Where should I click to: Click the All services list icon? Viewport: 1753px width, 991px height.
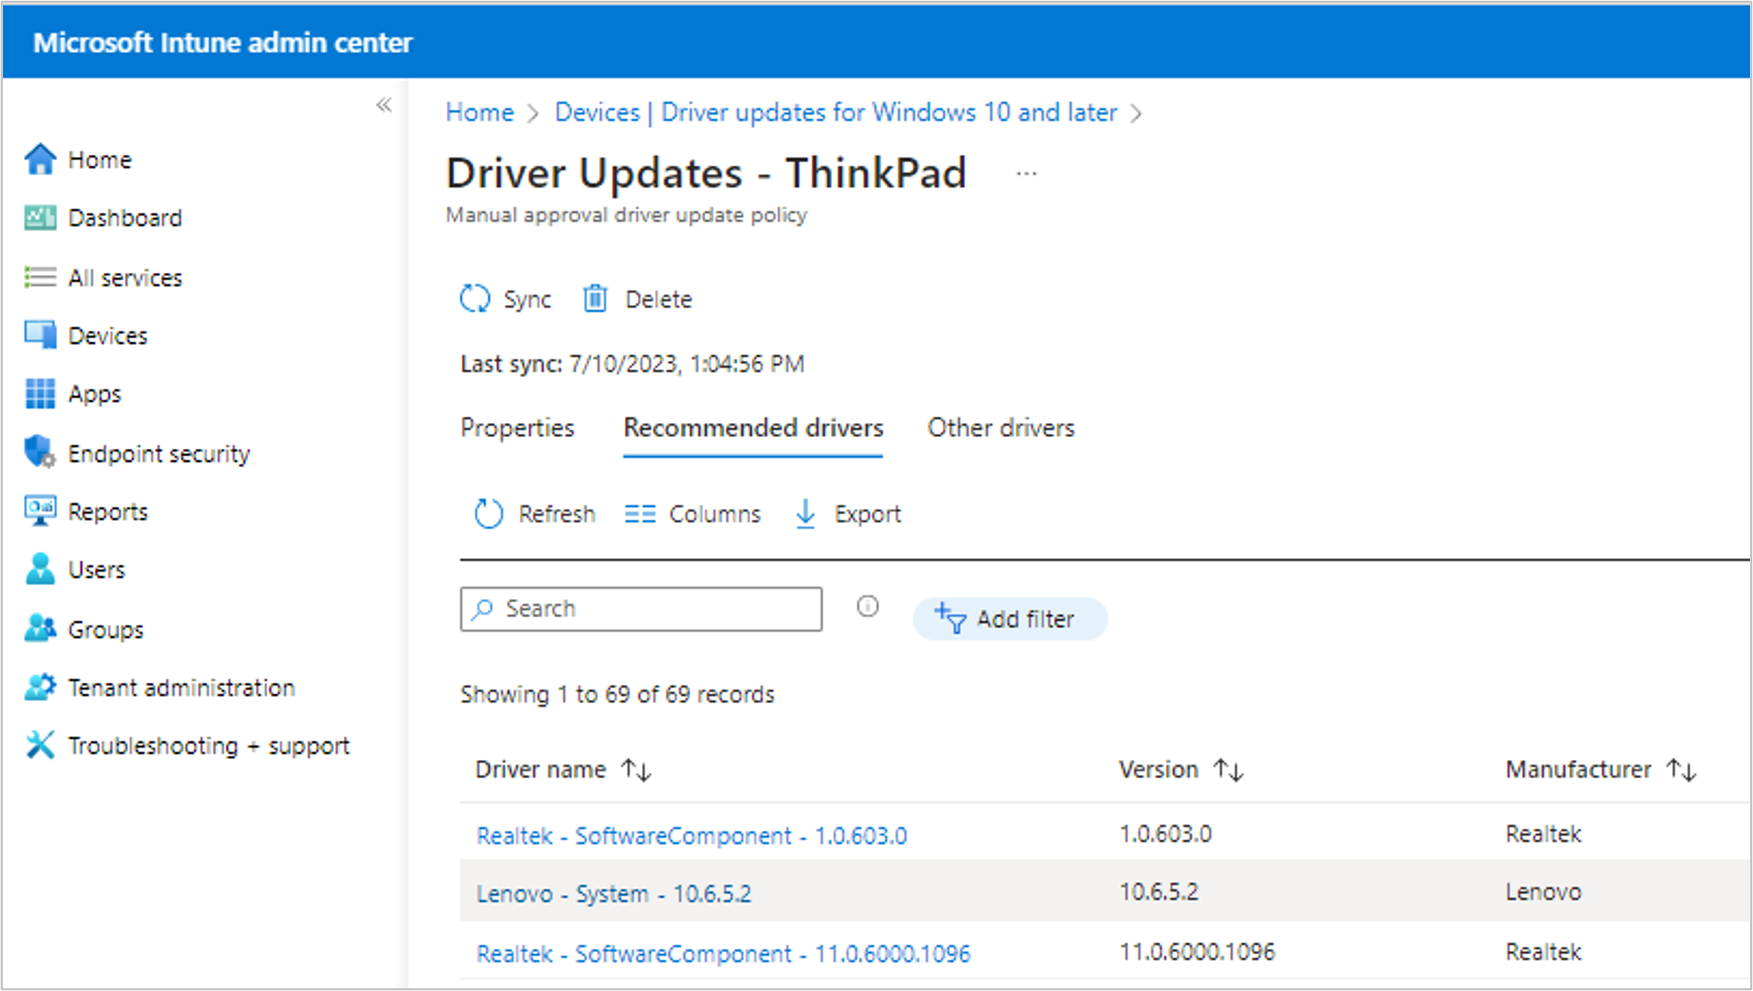[40, 277]
